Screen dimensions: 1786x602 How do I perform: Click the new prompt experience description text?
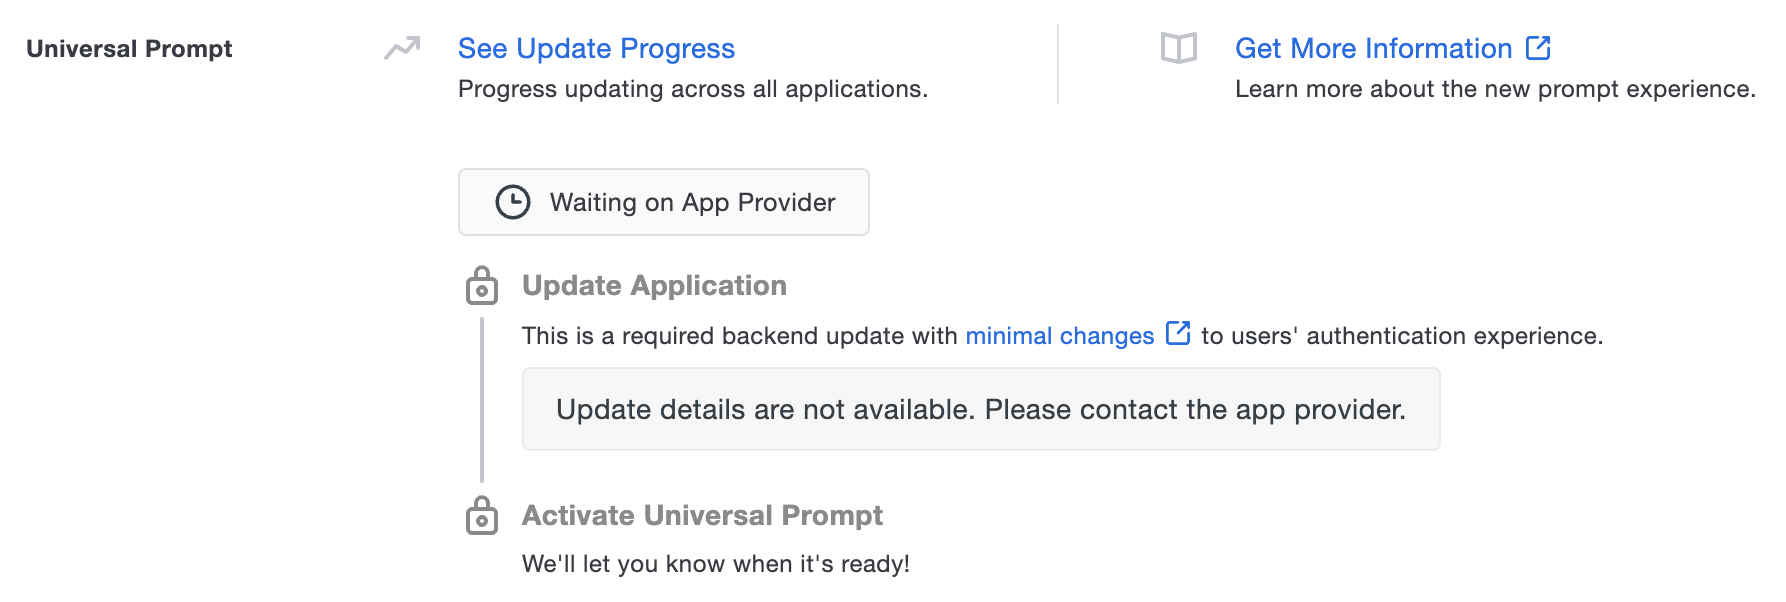coord(1495,89)
